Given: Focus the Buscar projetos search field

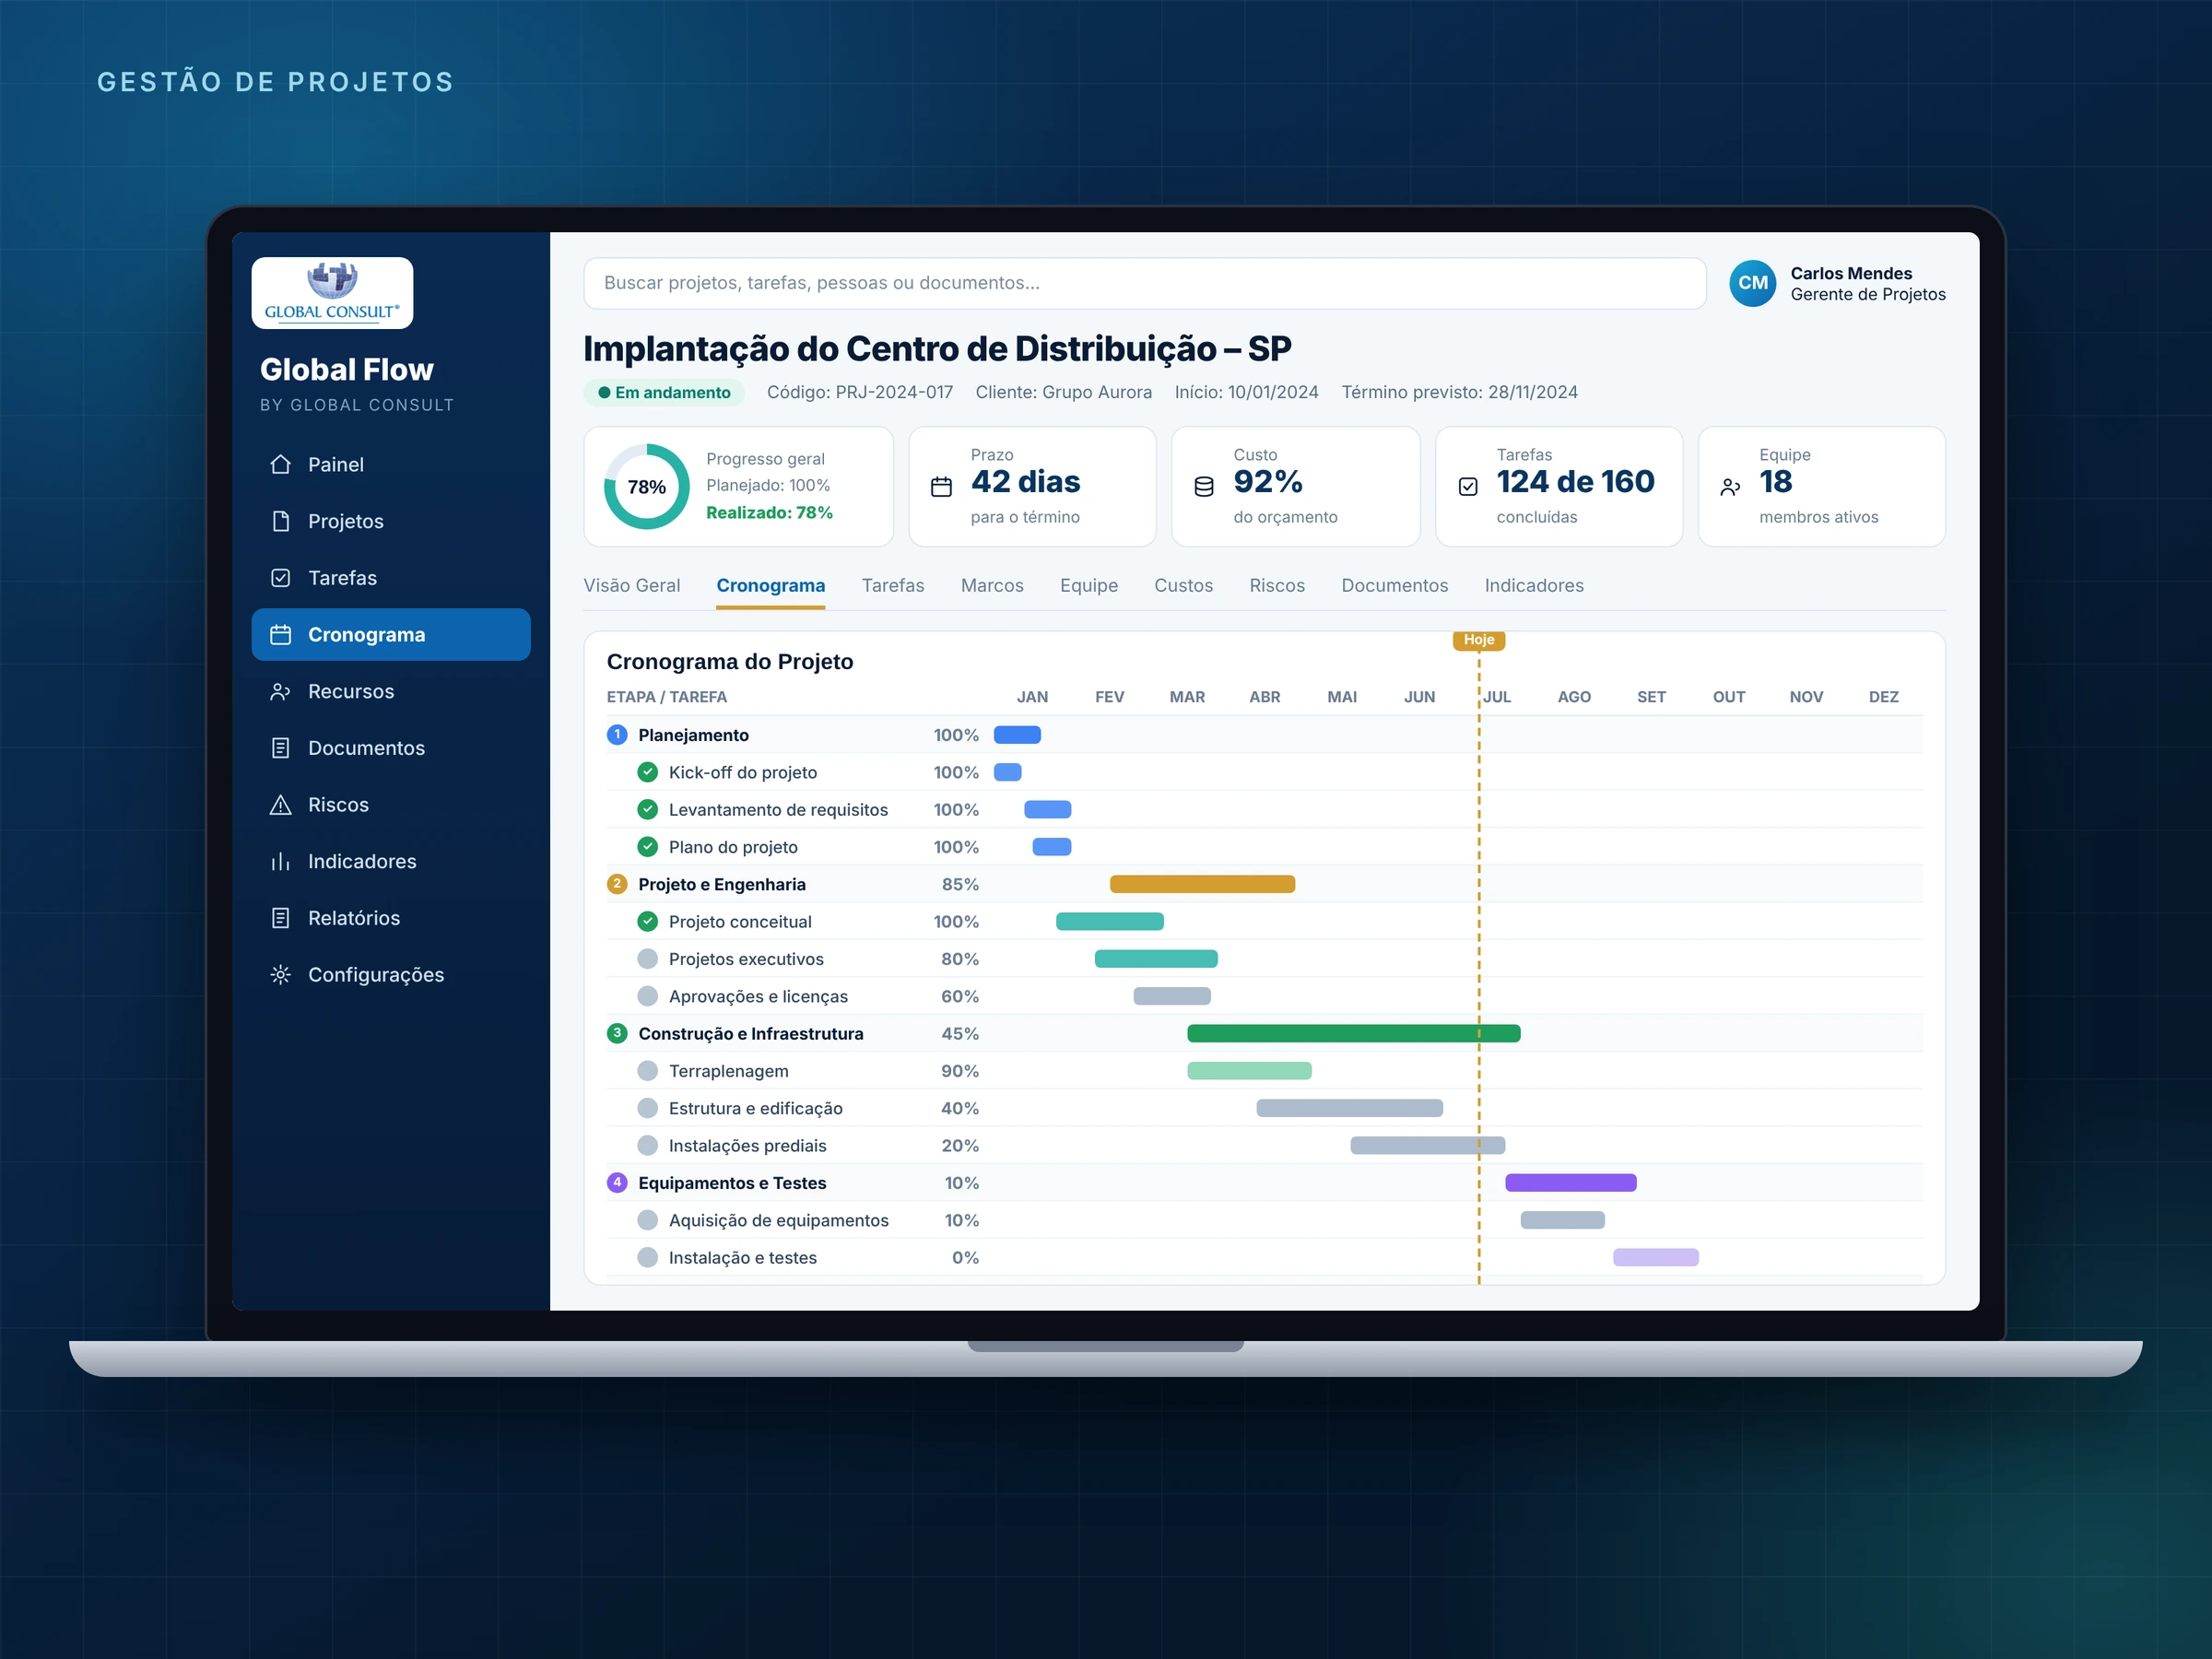Looking at the screenshot, I should pyautogui.click(x=1144, y=283).
